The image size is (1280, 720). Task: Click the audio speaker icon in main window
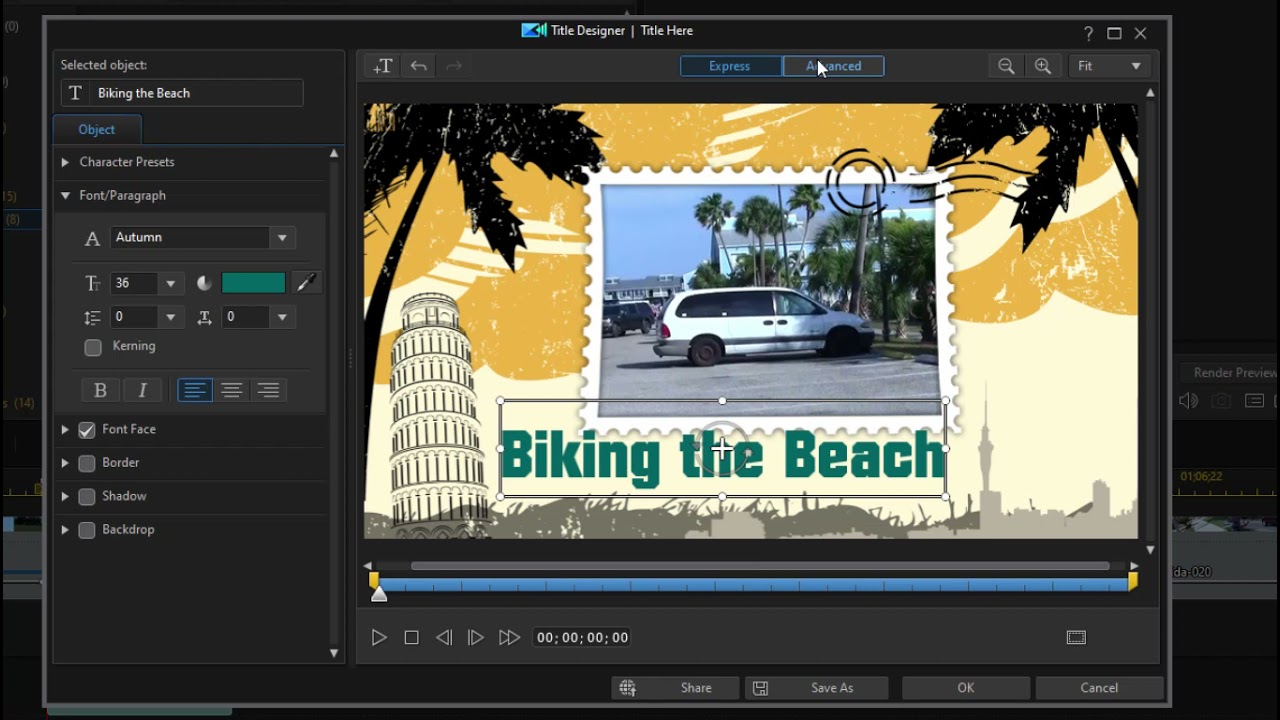[1189, 401]
